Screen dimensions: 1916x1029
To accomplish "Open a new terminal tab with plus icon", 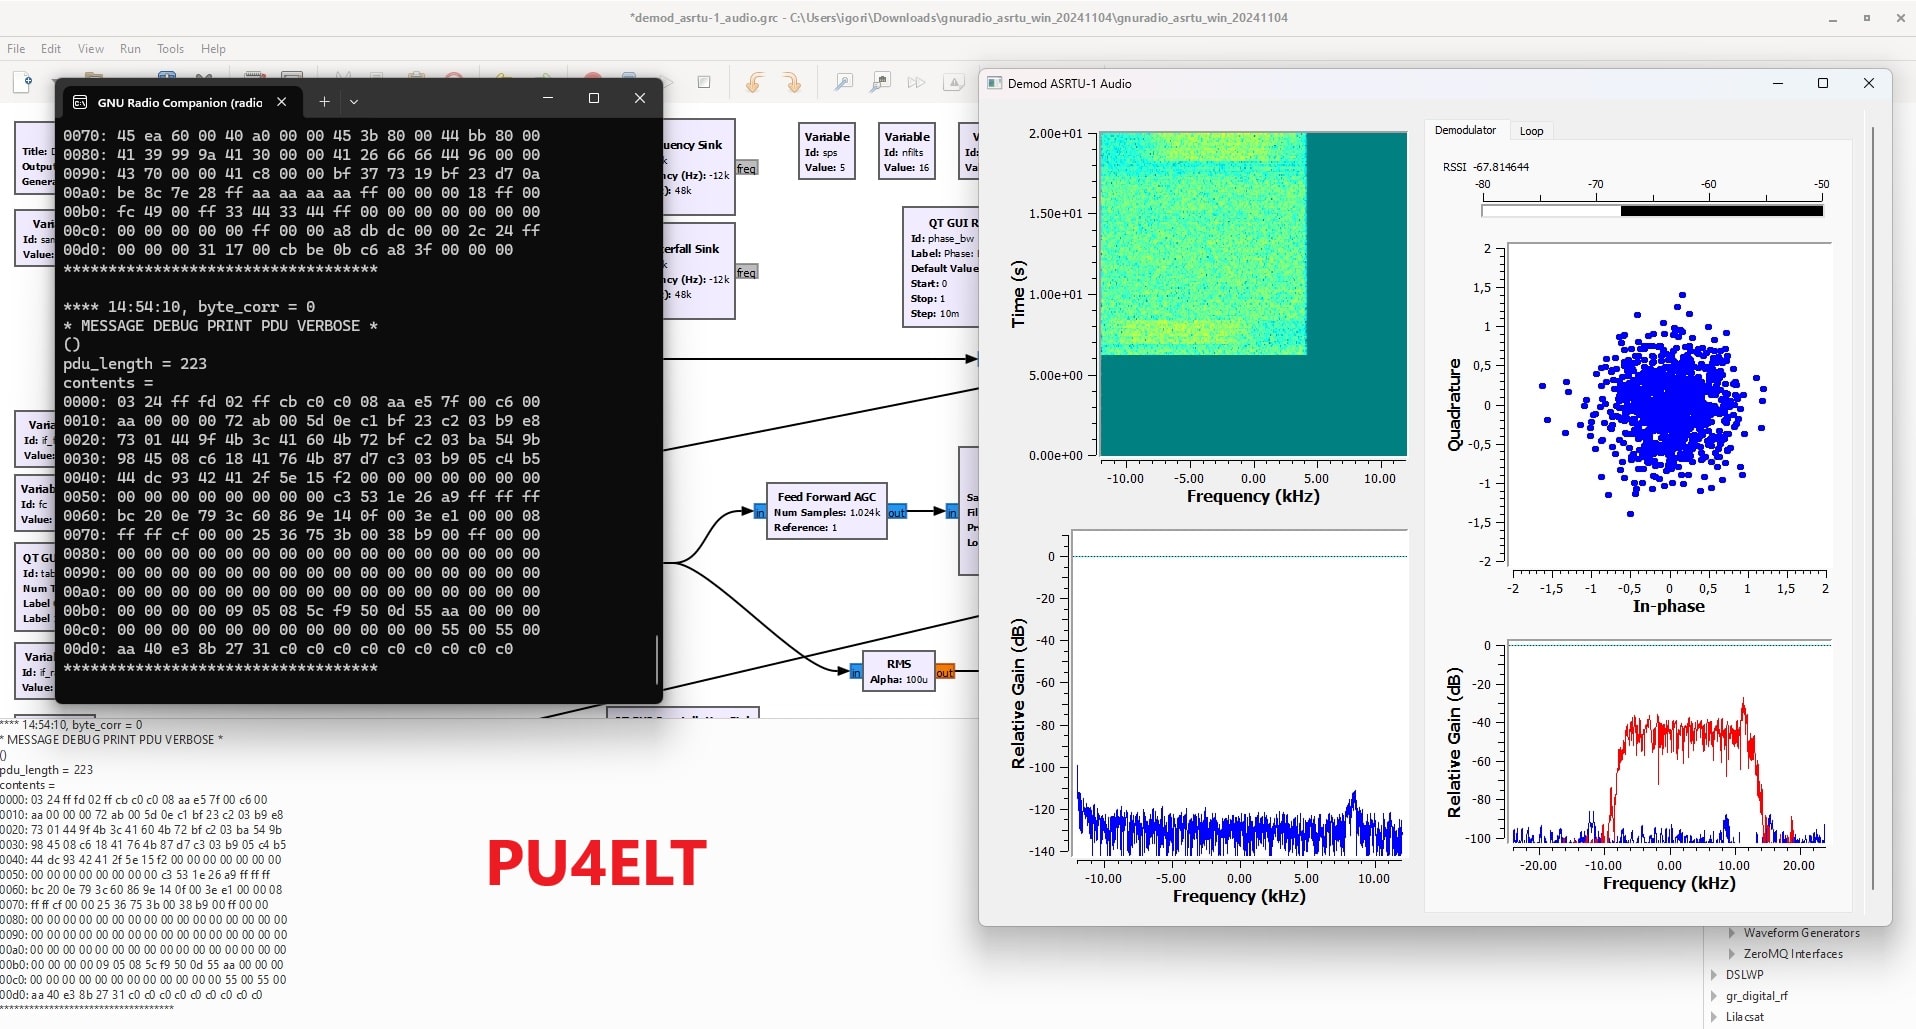I will (324, 102).
